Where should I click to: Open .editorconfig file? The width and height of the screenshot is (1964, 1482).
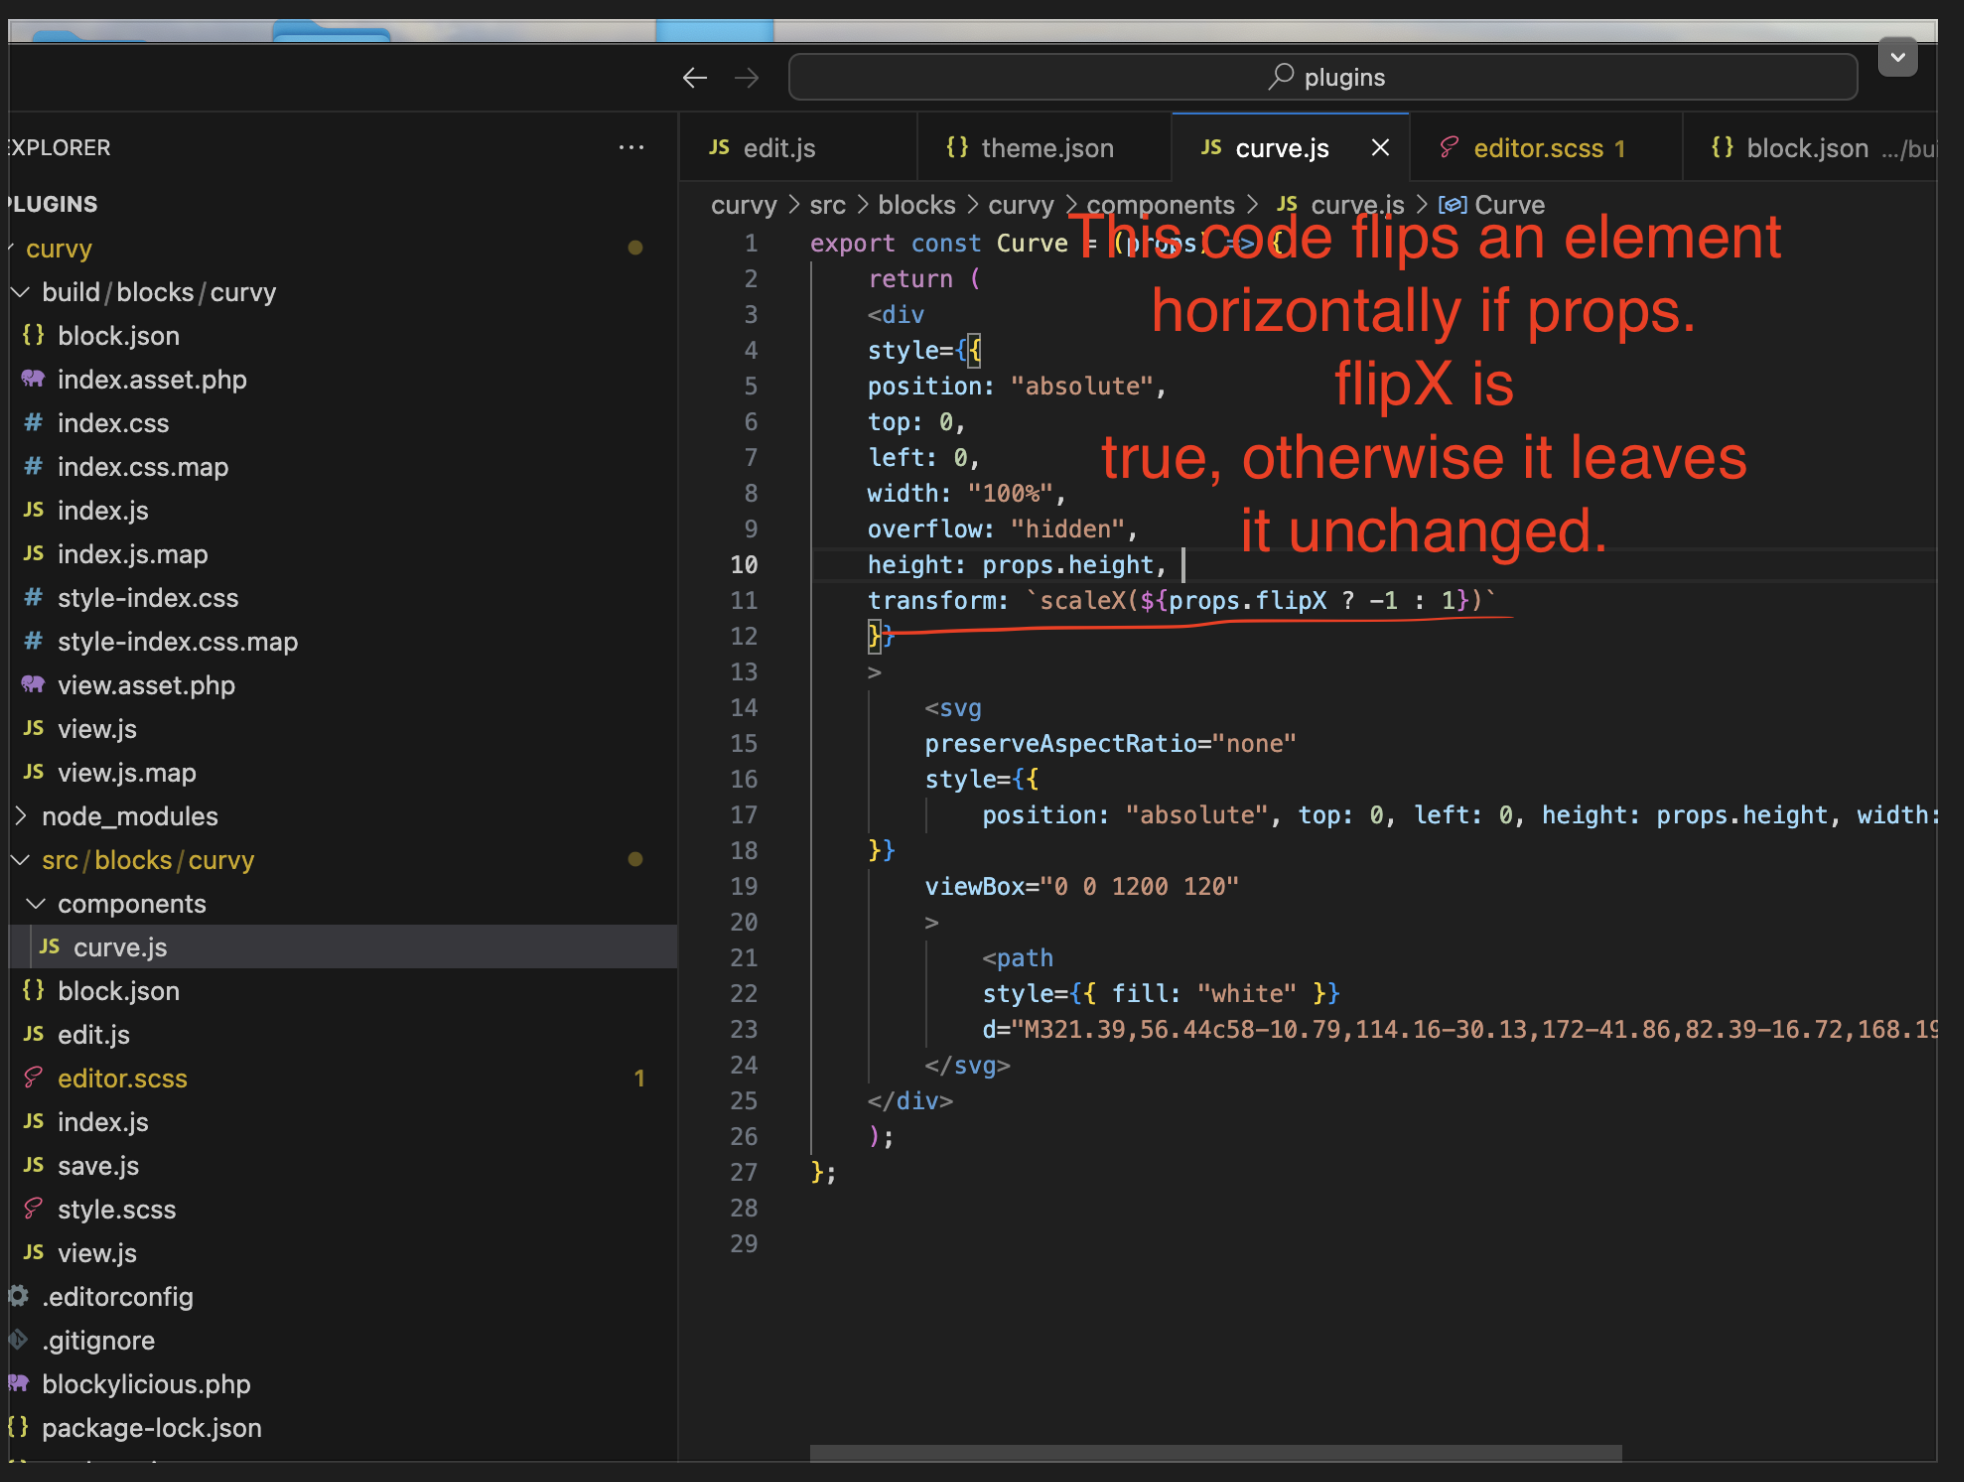click(x=344, y=1297)
